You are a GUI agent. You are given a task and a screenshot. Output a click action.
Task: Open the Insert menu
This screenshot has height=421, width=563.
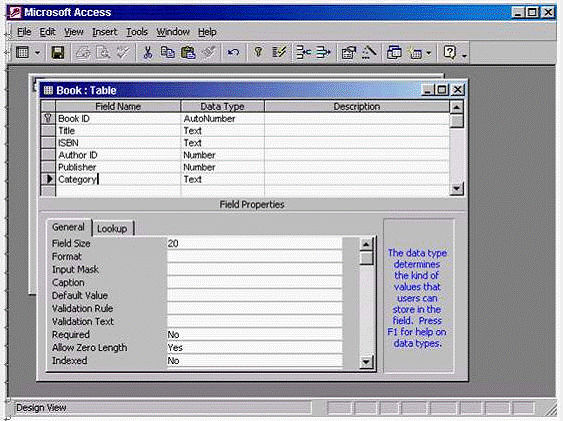104,32
